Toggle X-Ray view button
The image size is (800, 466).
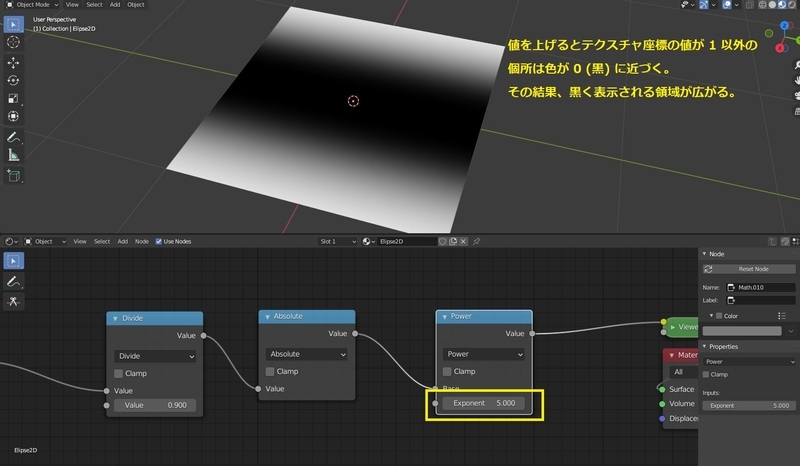click(x=749, y=5)
